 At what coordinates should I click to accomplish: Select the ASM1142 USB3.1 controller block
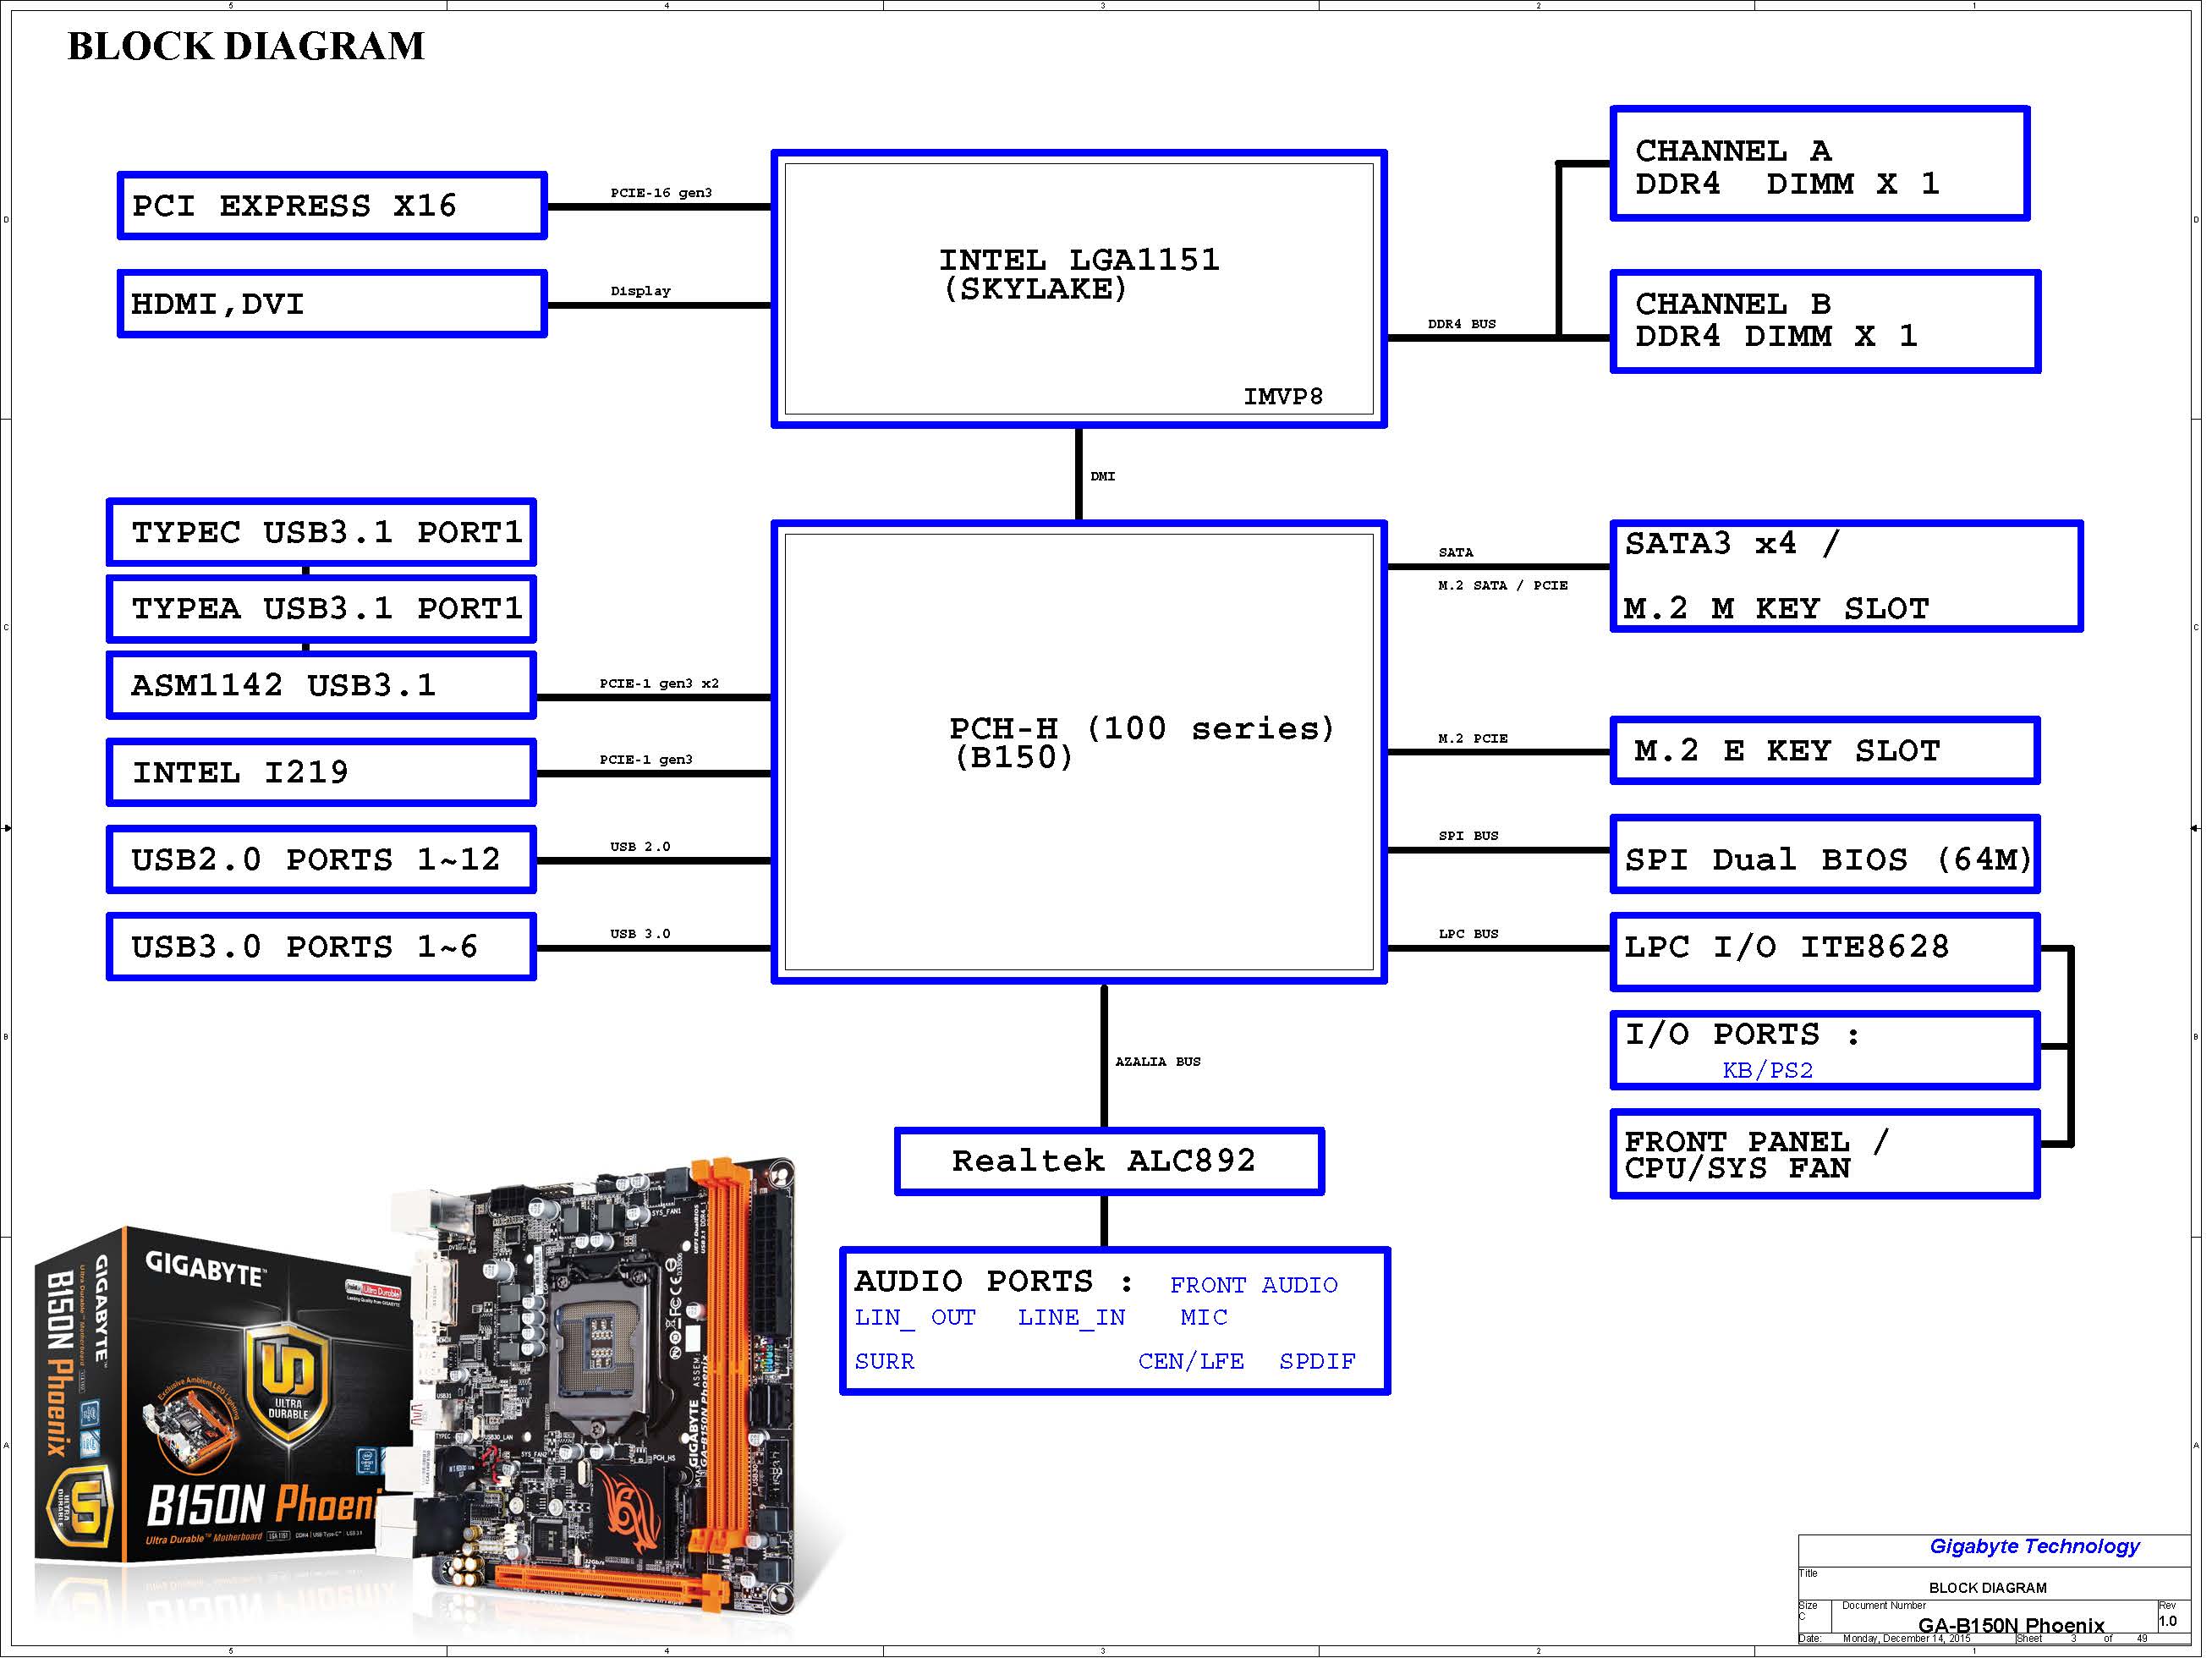321,685
